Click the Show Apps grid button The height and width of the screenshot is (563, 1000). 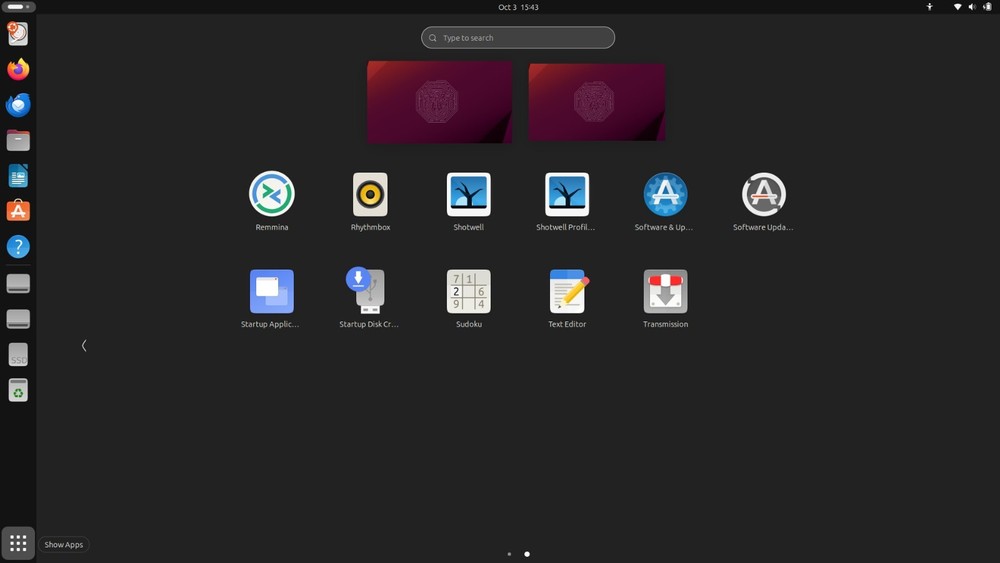18,543
